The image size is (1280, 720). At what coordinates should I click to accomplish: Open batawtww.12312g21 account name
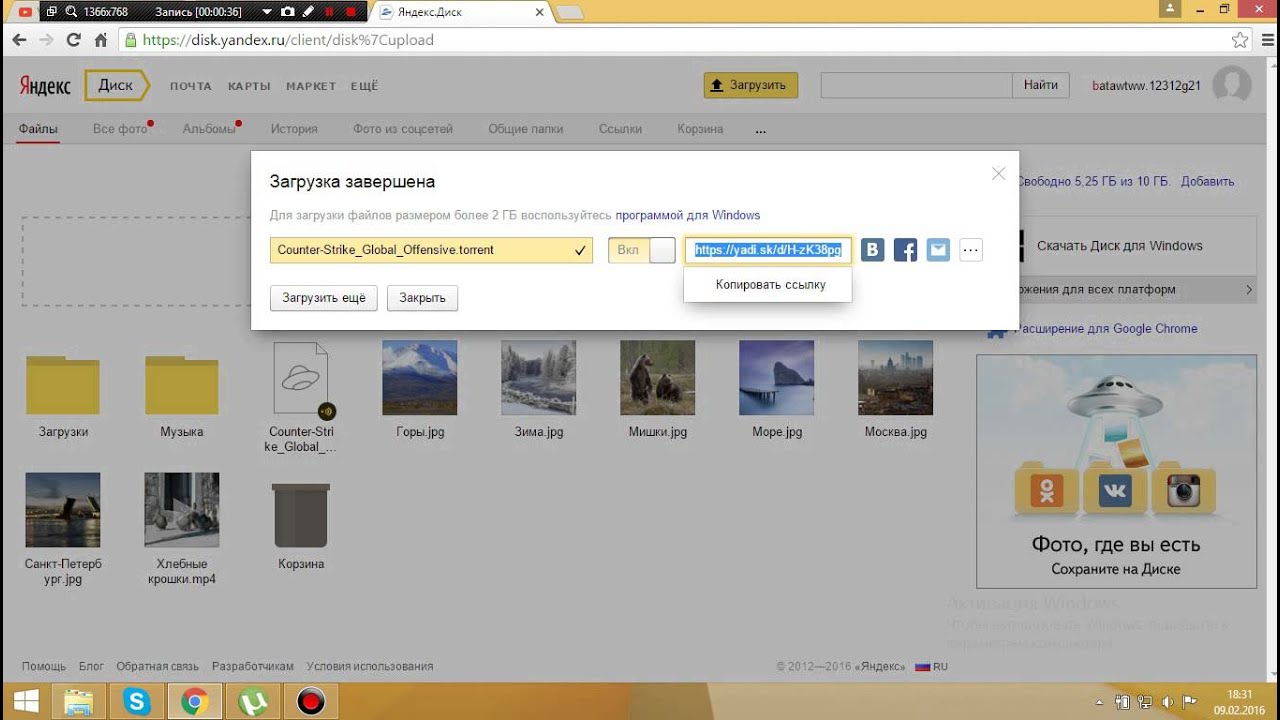(1147, 86)
